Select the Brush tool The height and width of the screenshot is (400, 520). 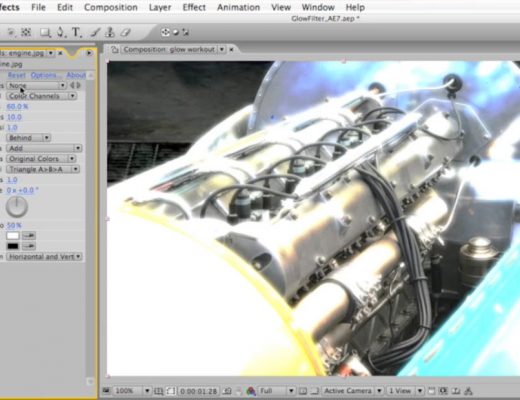click(95, 32)
